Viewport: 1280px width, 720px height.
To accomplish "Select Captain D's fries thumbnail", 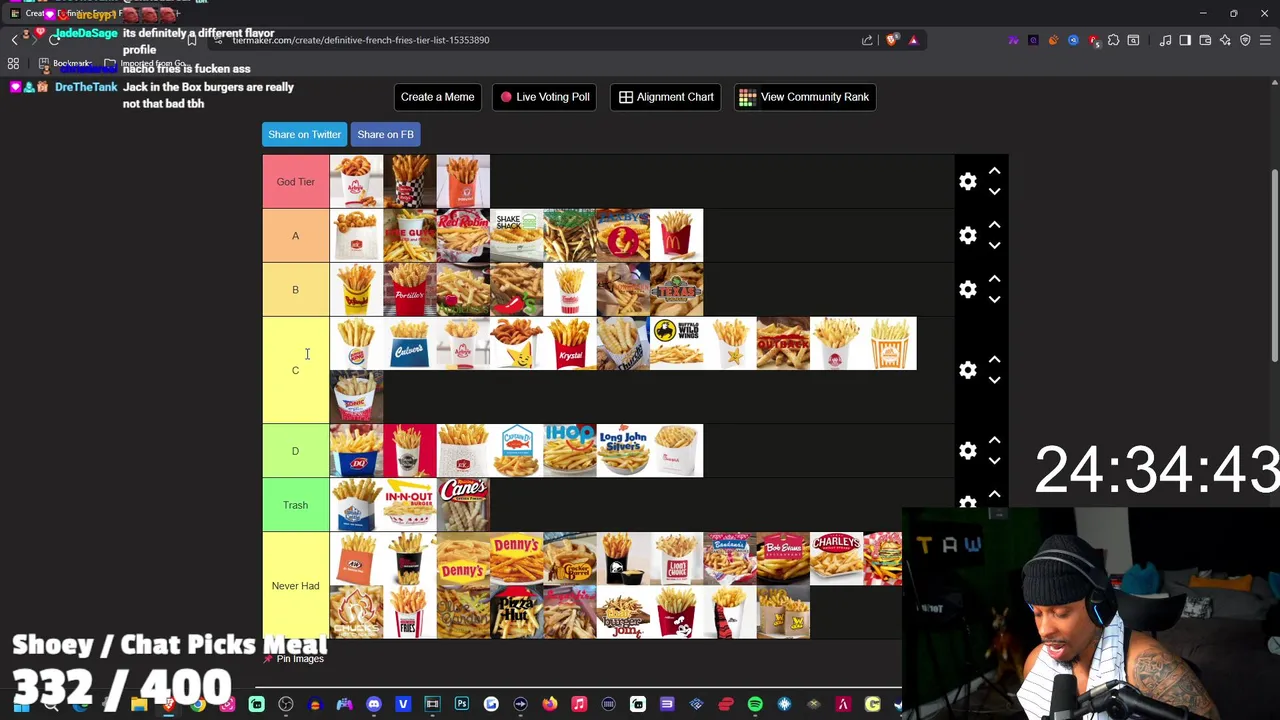I will pyautogui.click(x=516, y=451).
